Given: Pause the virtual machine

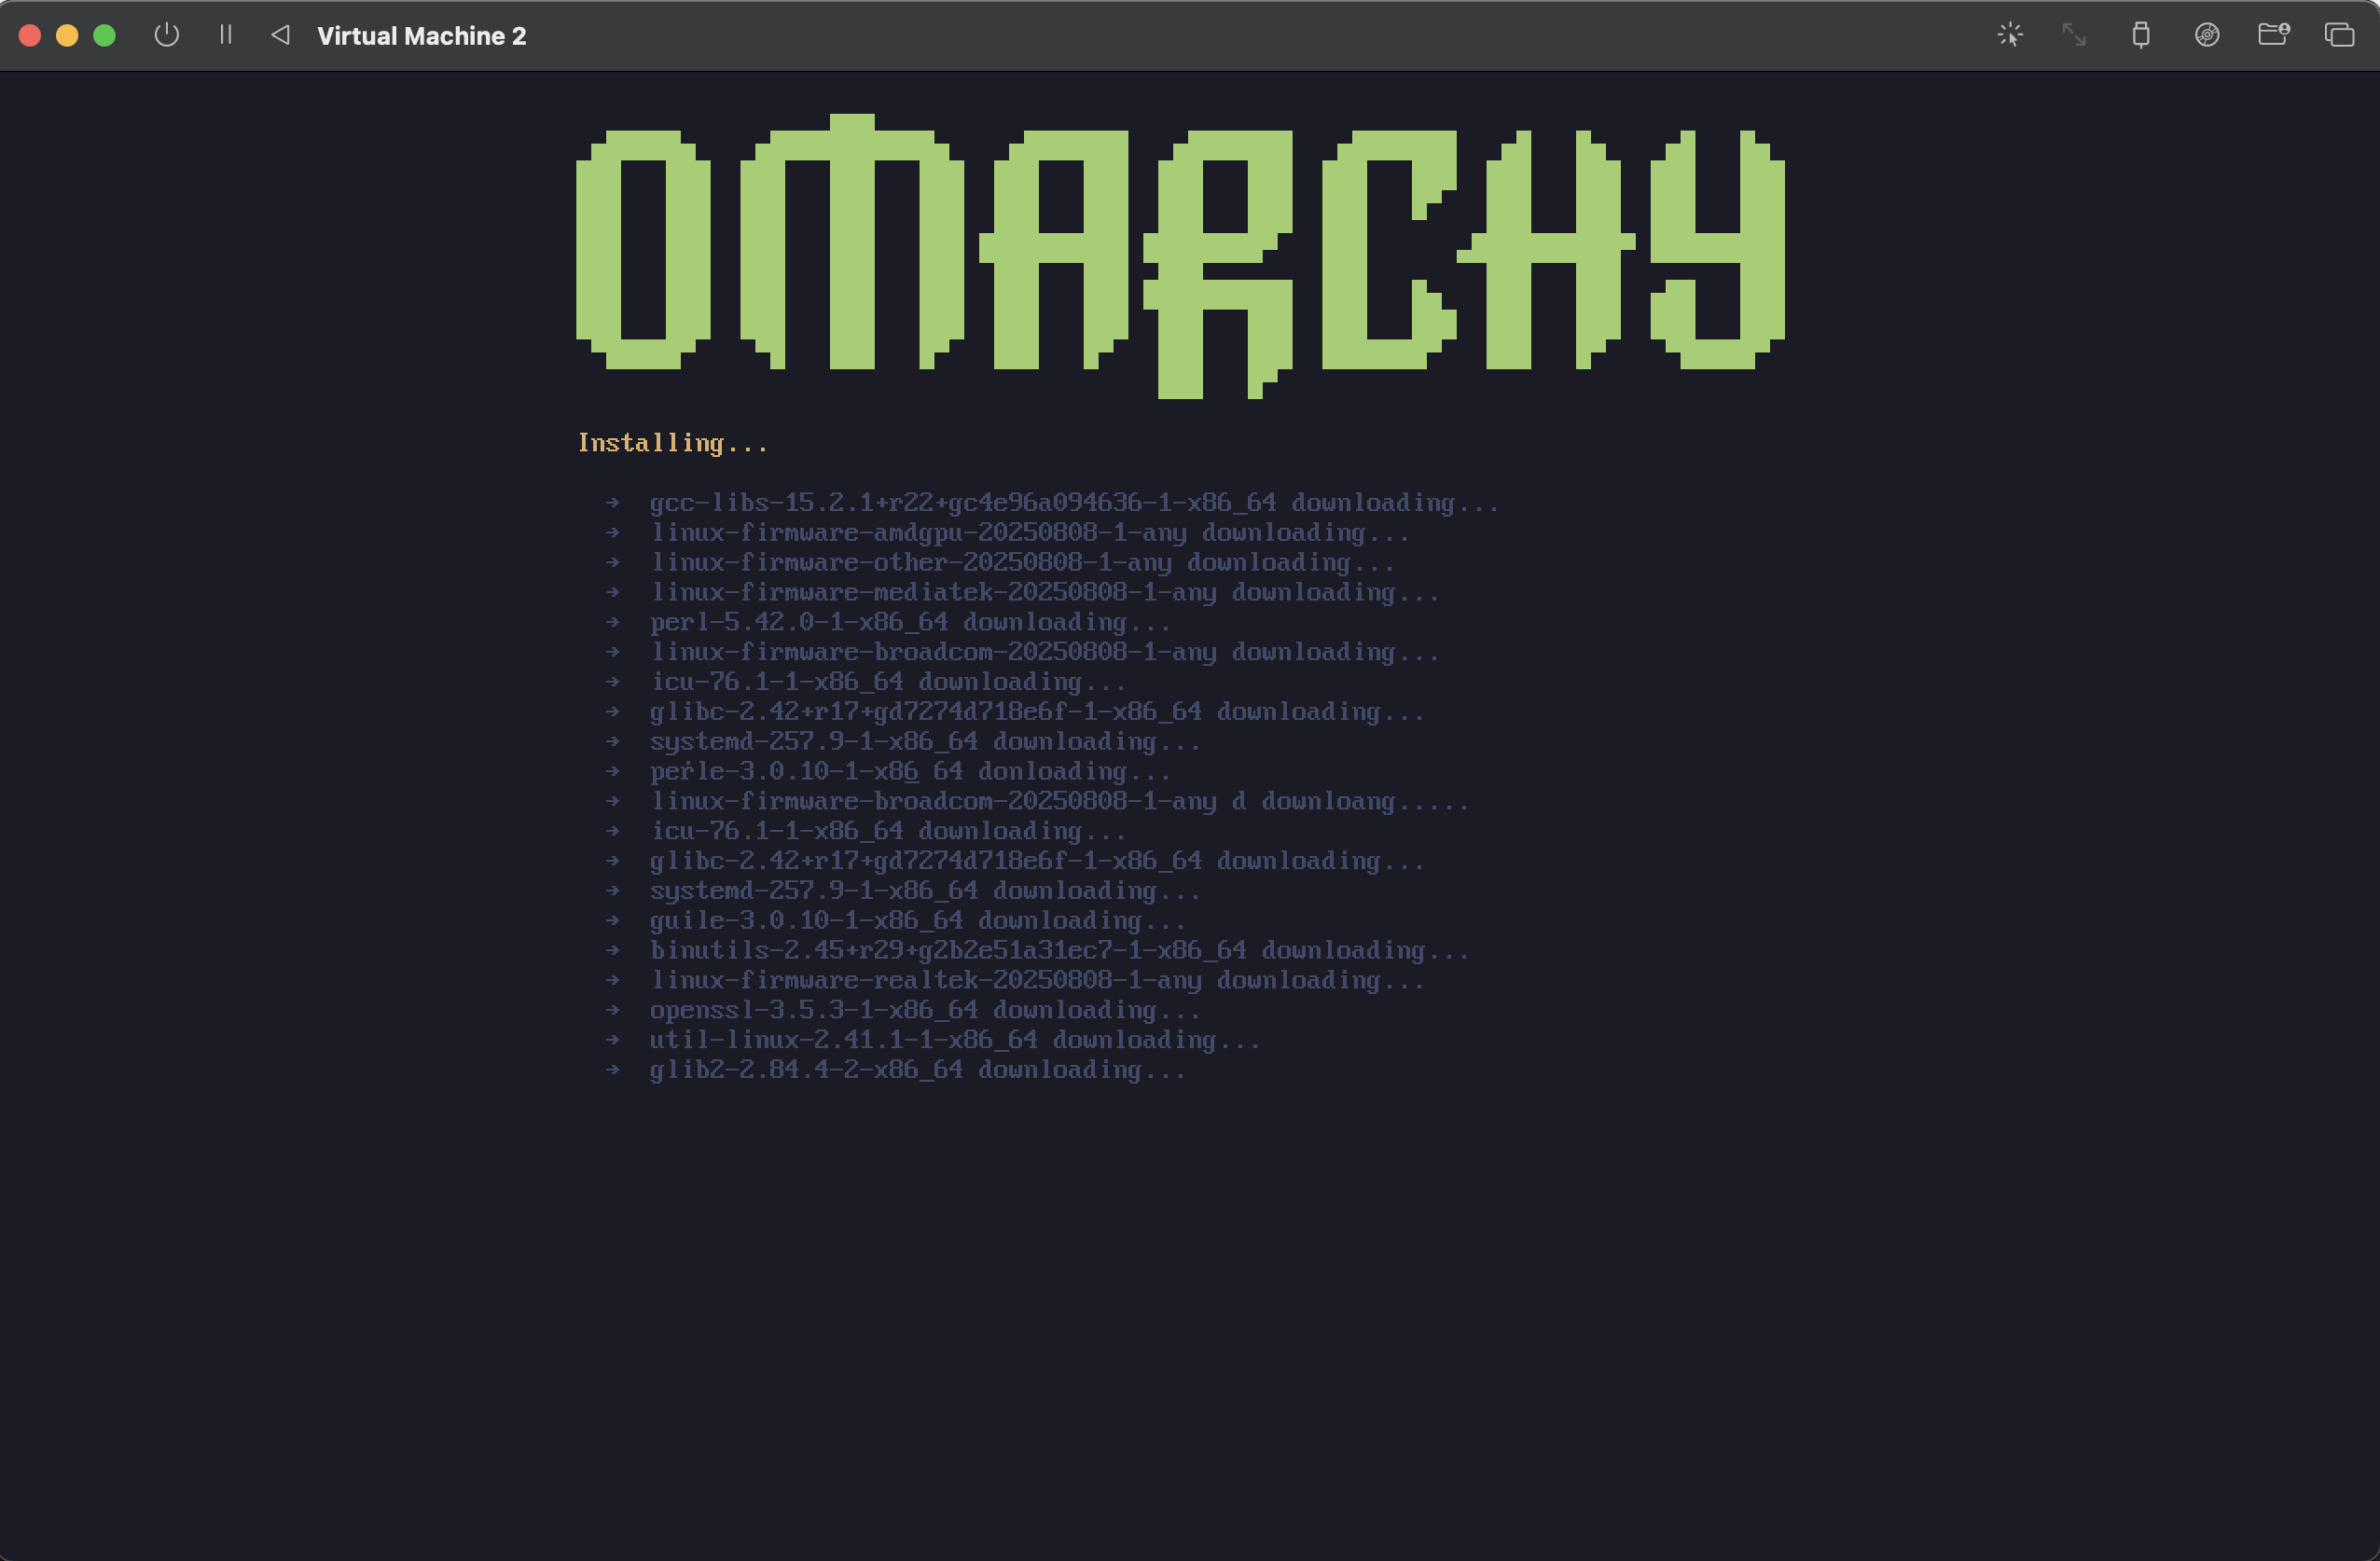Looking at the screenshot, I should (x=226, y=35).
